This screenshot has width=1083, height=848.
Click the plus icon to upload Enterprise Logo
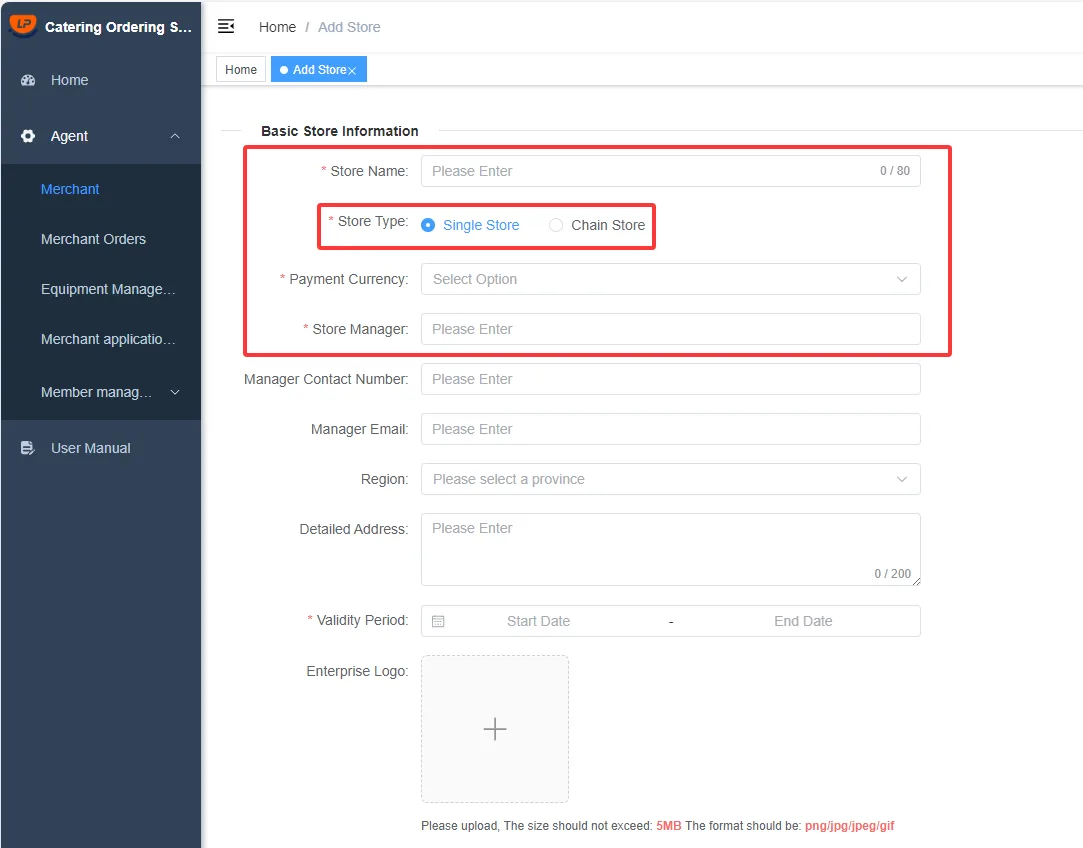495,729
